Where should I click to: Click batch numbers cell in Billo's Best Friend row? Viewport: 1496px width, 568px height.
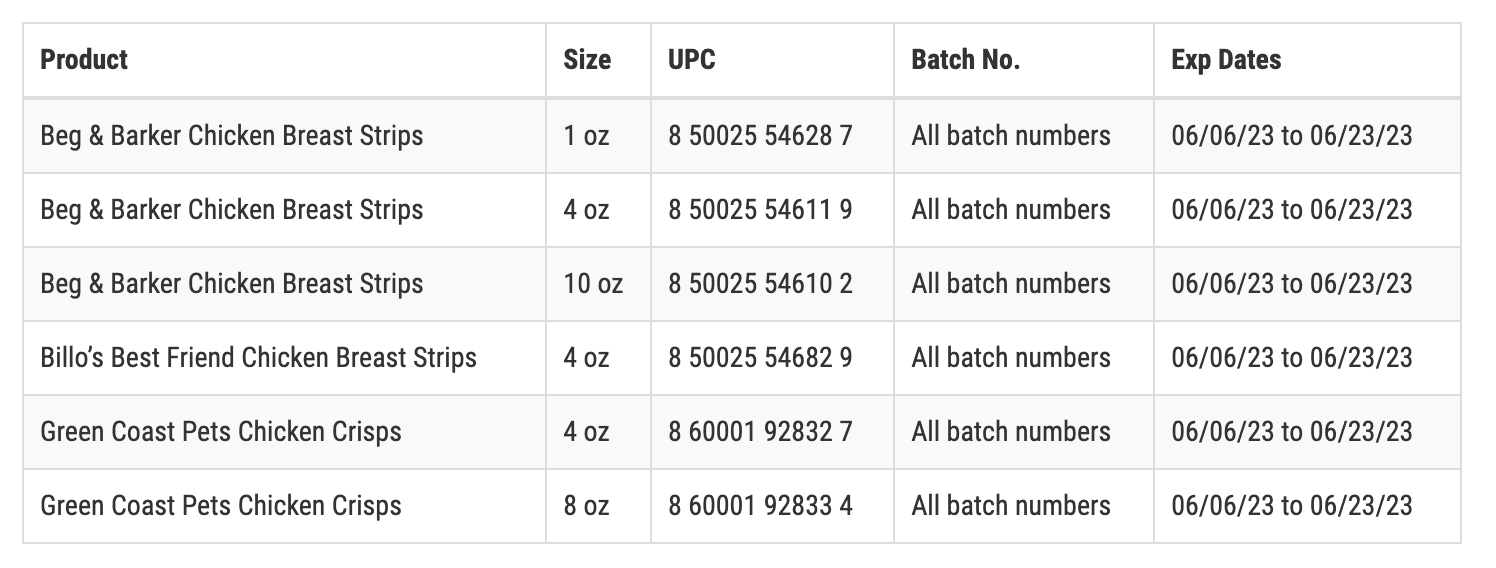coord(1011,357)
